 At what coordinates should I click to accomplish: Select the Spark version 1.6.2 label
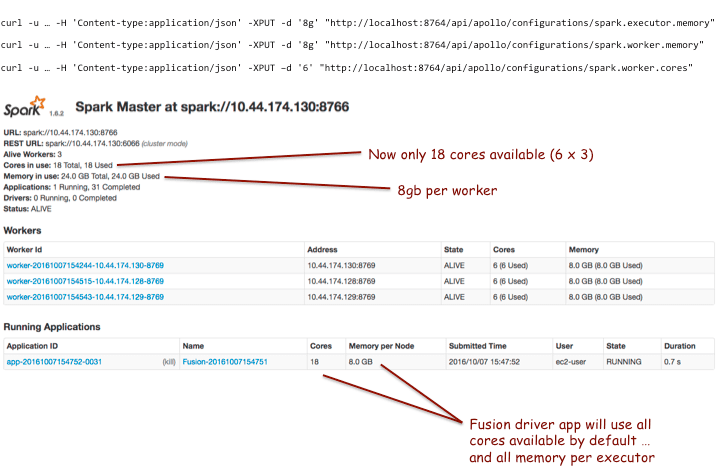click(56, 113)
